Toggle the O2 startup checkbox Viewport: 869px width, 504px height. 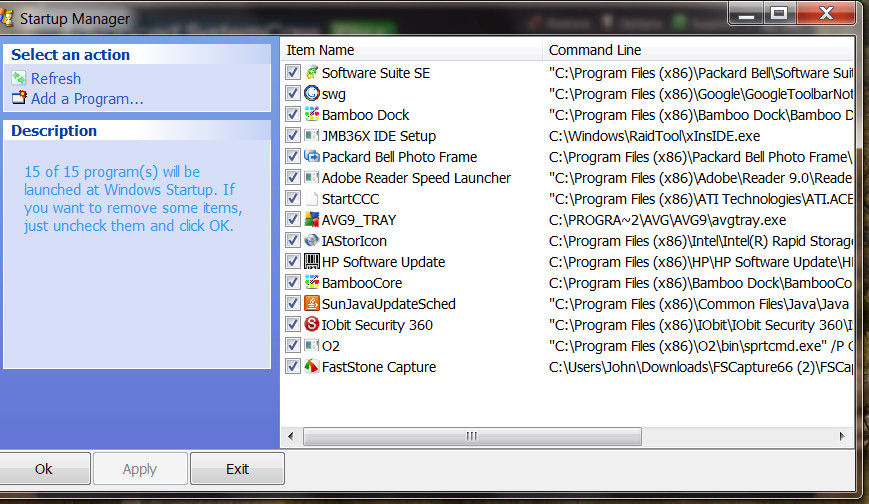coord(293,345)
